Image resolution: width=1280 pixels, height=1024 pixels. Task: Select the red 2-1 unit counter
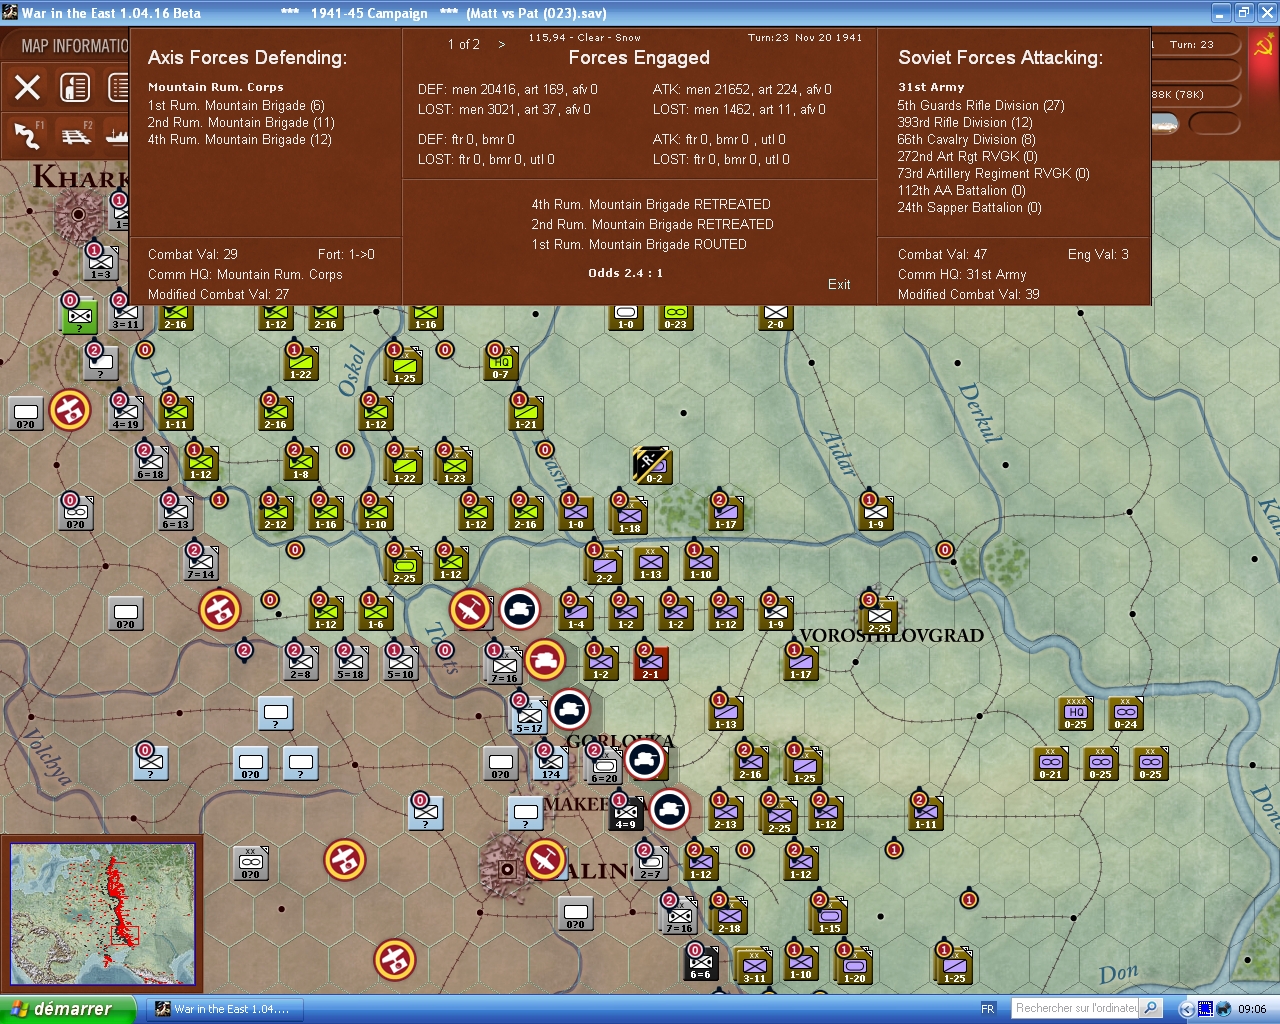[x=651, y=663]
